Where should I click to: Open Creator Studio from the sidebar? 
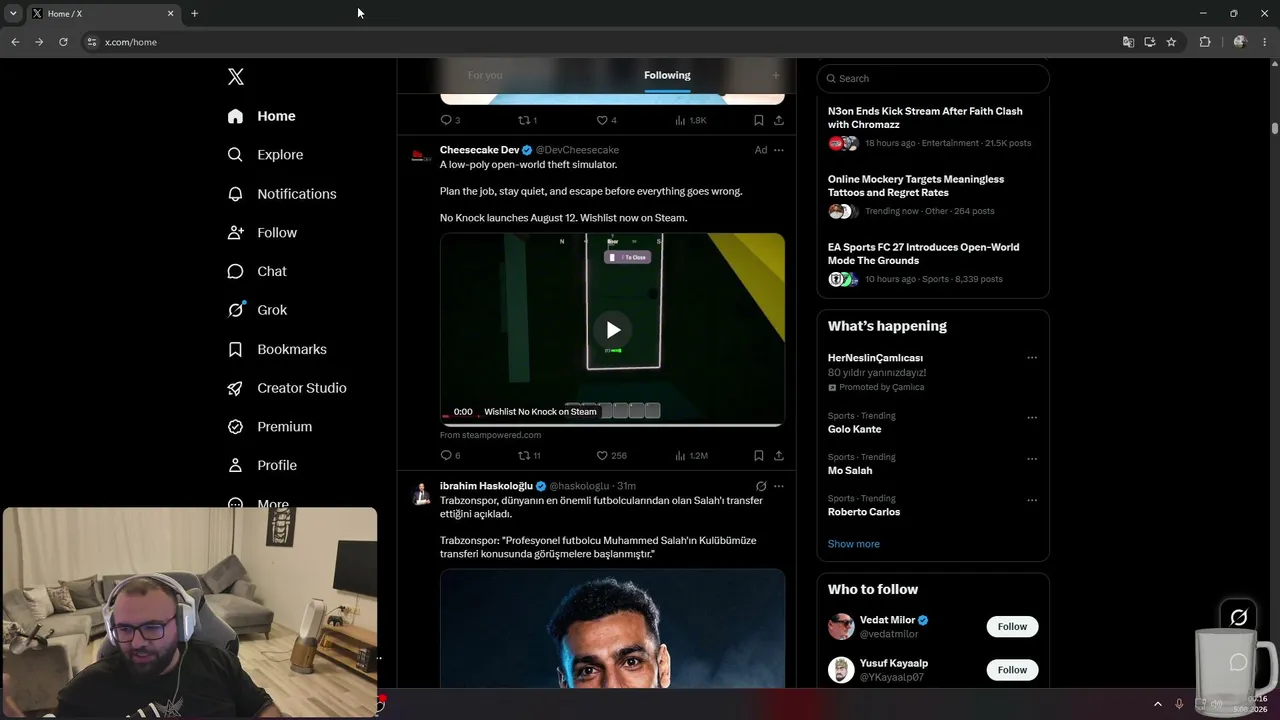coord(287,388)
